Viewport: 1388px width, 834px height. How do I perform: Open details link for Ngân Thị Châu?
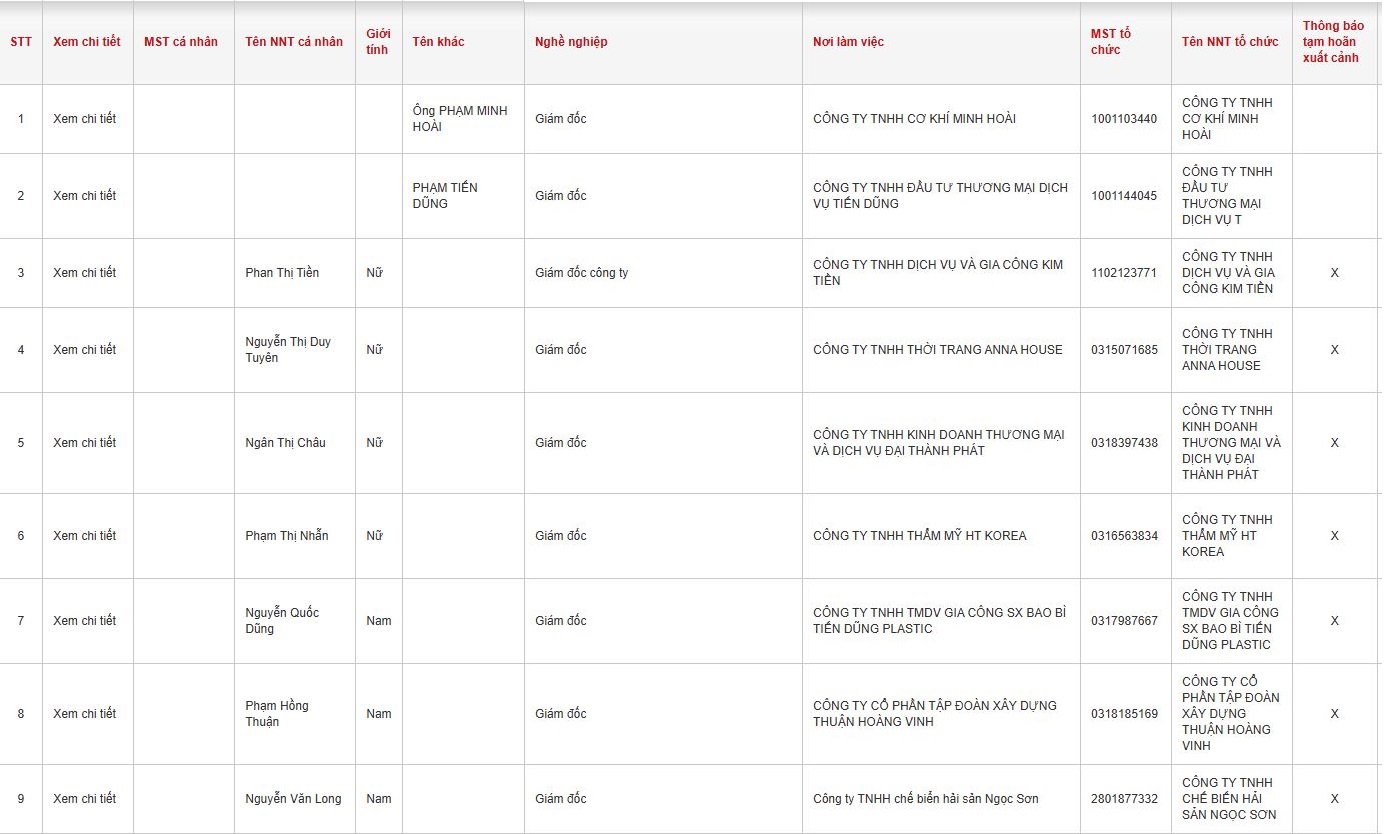[85, 443]
